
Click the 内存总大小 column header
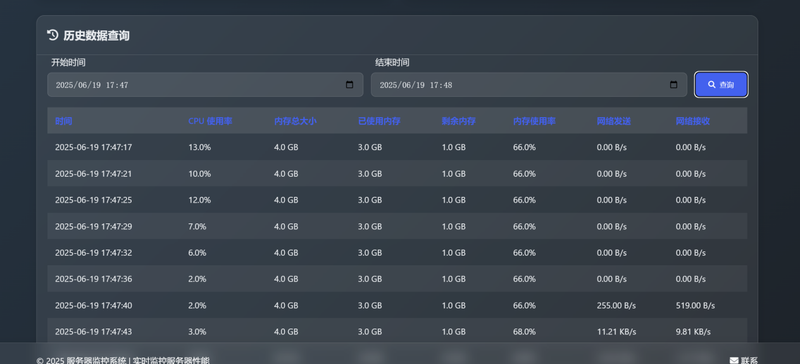295,121
